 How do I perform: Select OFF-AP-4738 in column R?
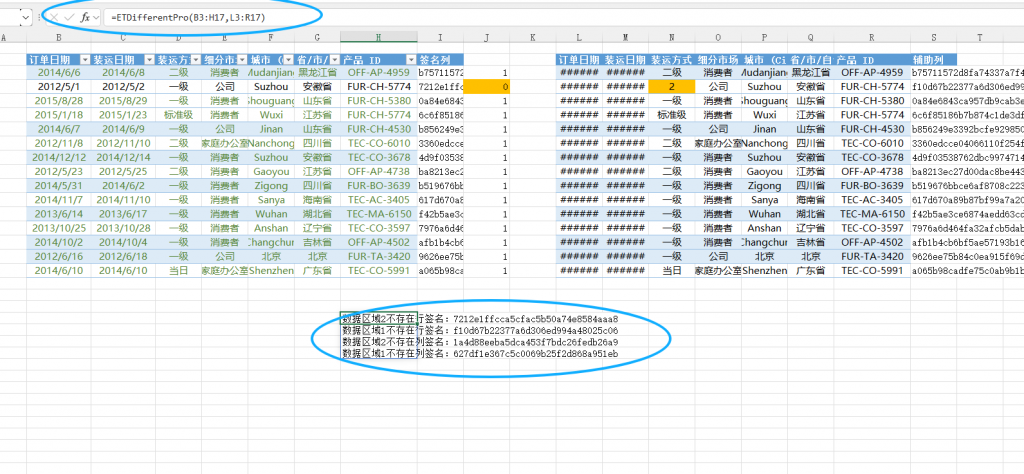coord(872,171)
